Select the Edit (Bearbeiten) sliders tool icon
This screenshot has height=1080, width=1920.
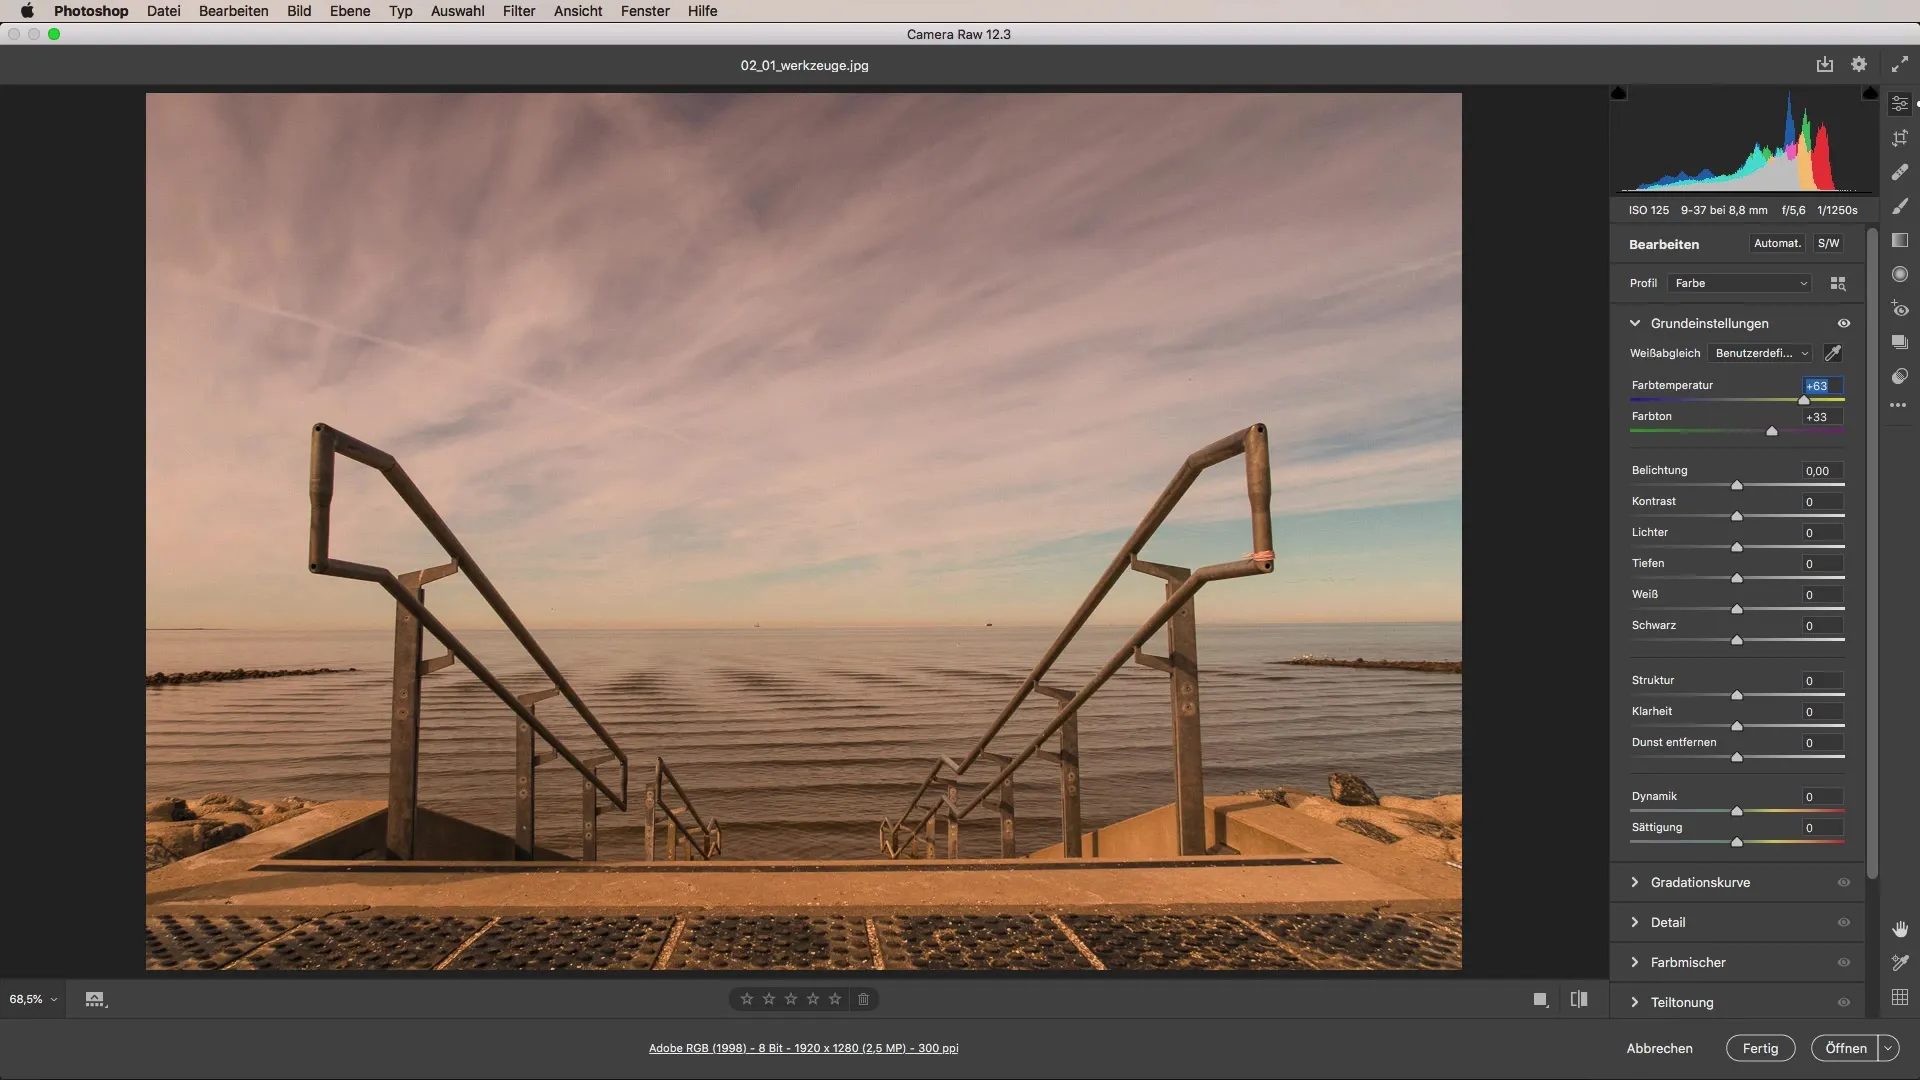(x=1900, y=104)
